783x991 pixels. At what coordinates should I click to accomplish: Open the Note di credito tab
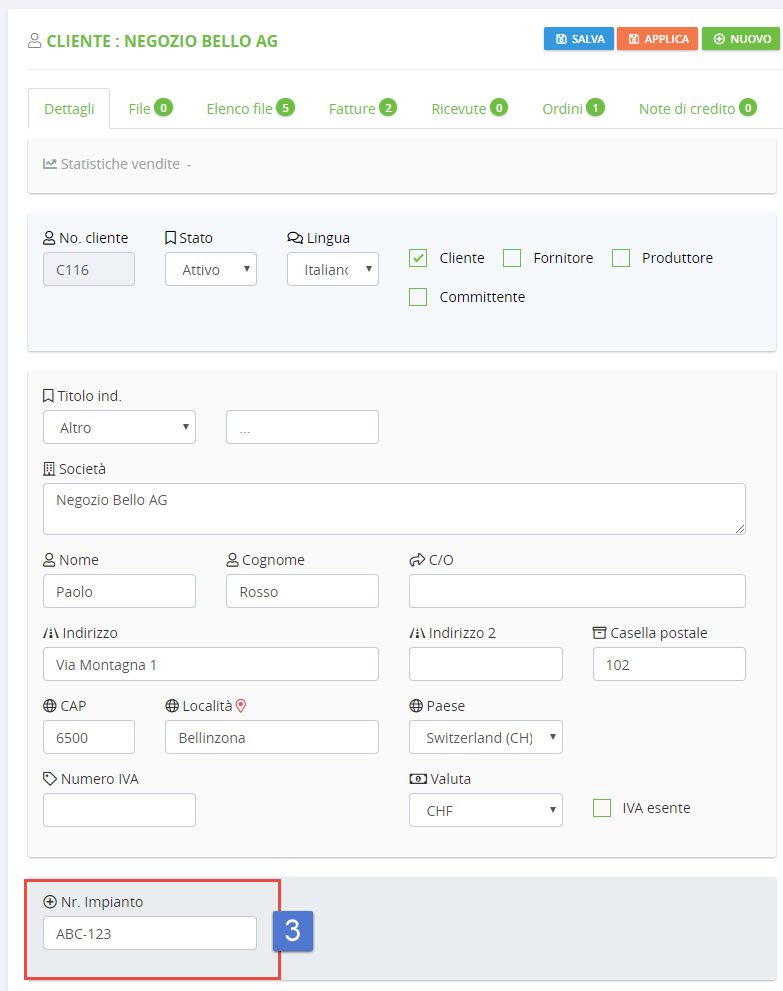(696, 108)
